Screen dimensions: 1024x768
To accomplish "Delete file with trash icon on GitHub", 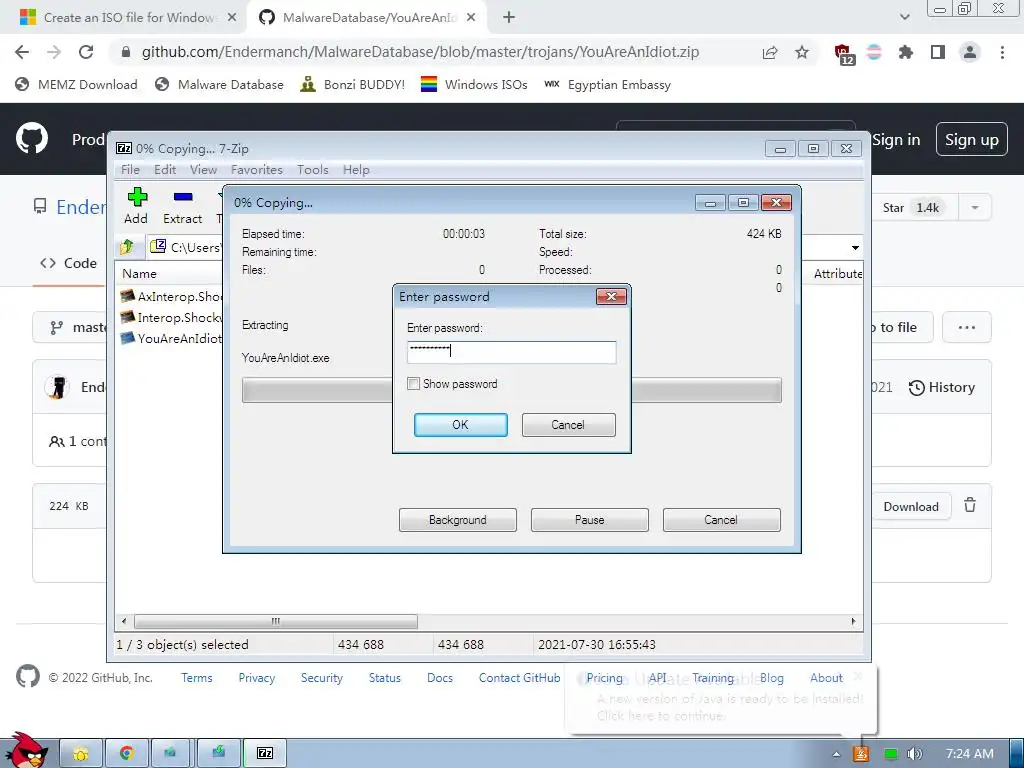I will [970, 505].
